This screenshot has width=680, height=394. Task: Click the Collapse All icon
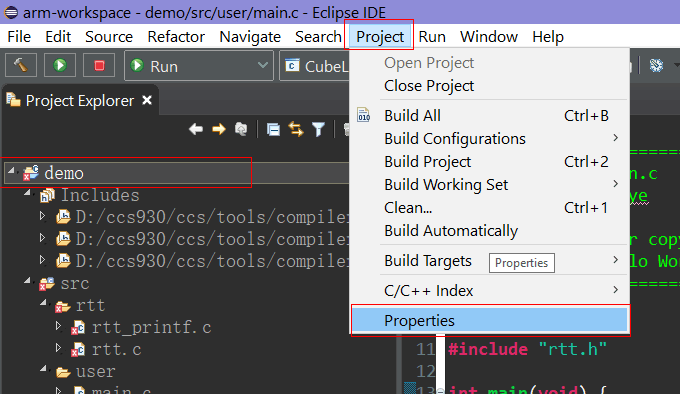[x=273, y=130]
